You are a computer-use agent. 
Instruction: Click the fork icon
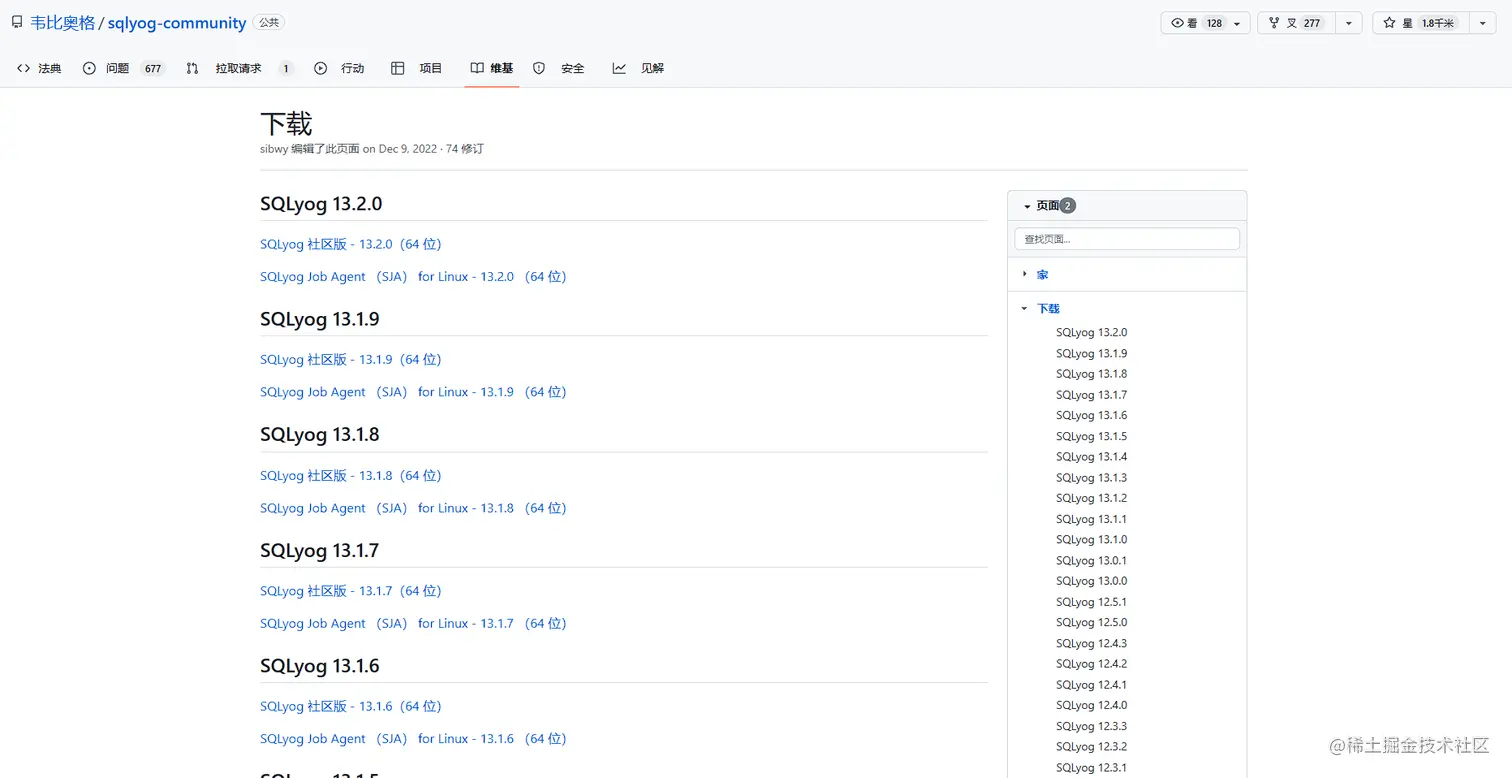tap(1275, 23)
